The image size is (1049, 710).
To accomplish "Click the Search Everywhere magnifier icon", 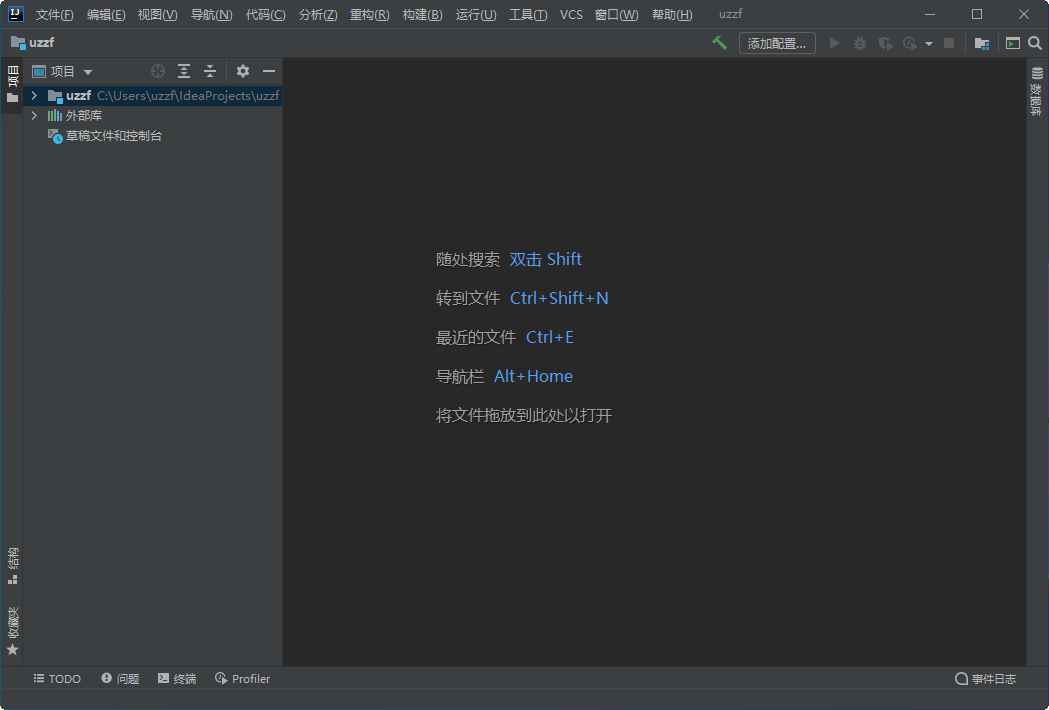I will 1035,43.
